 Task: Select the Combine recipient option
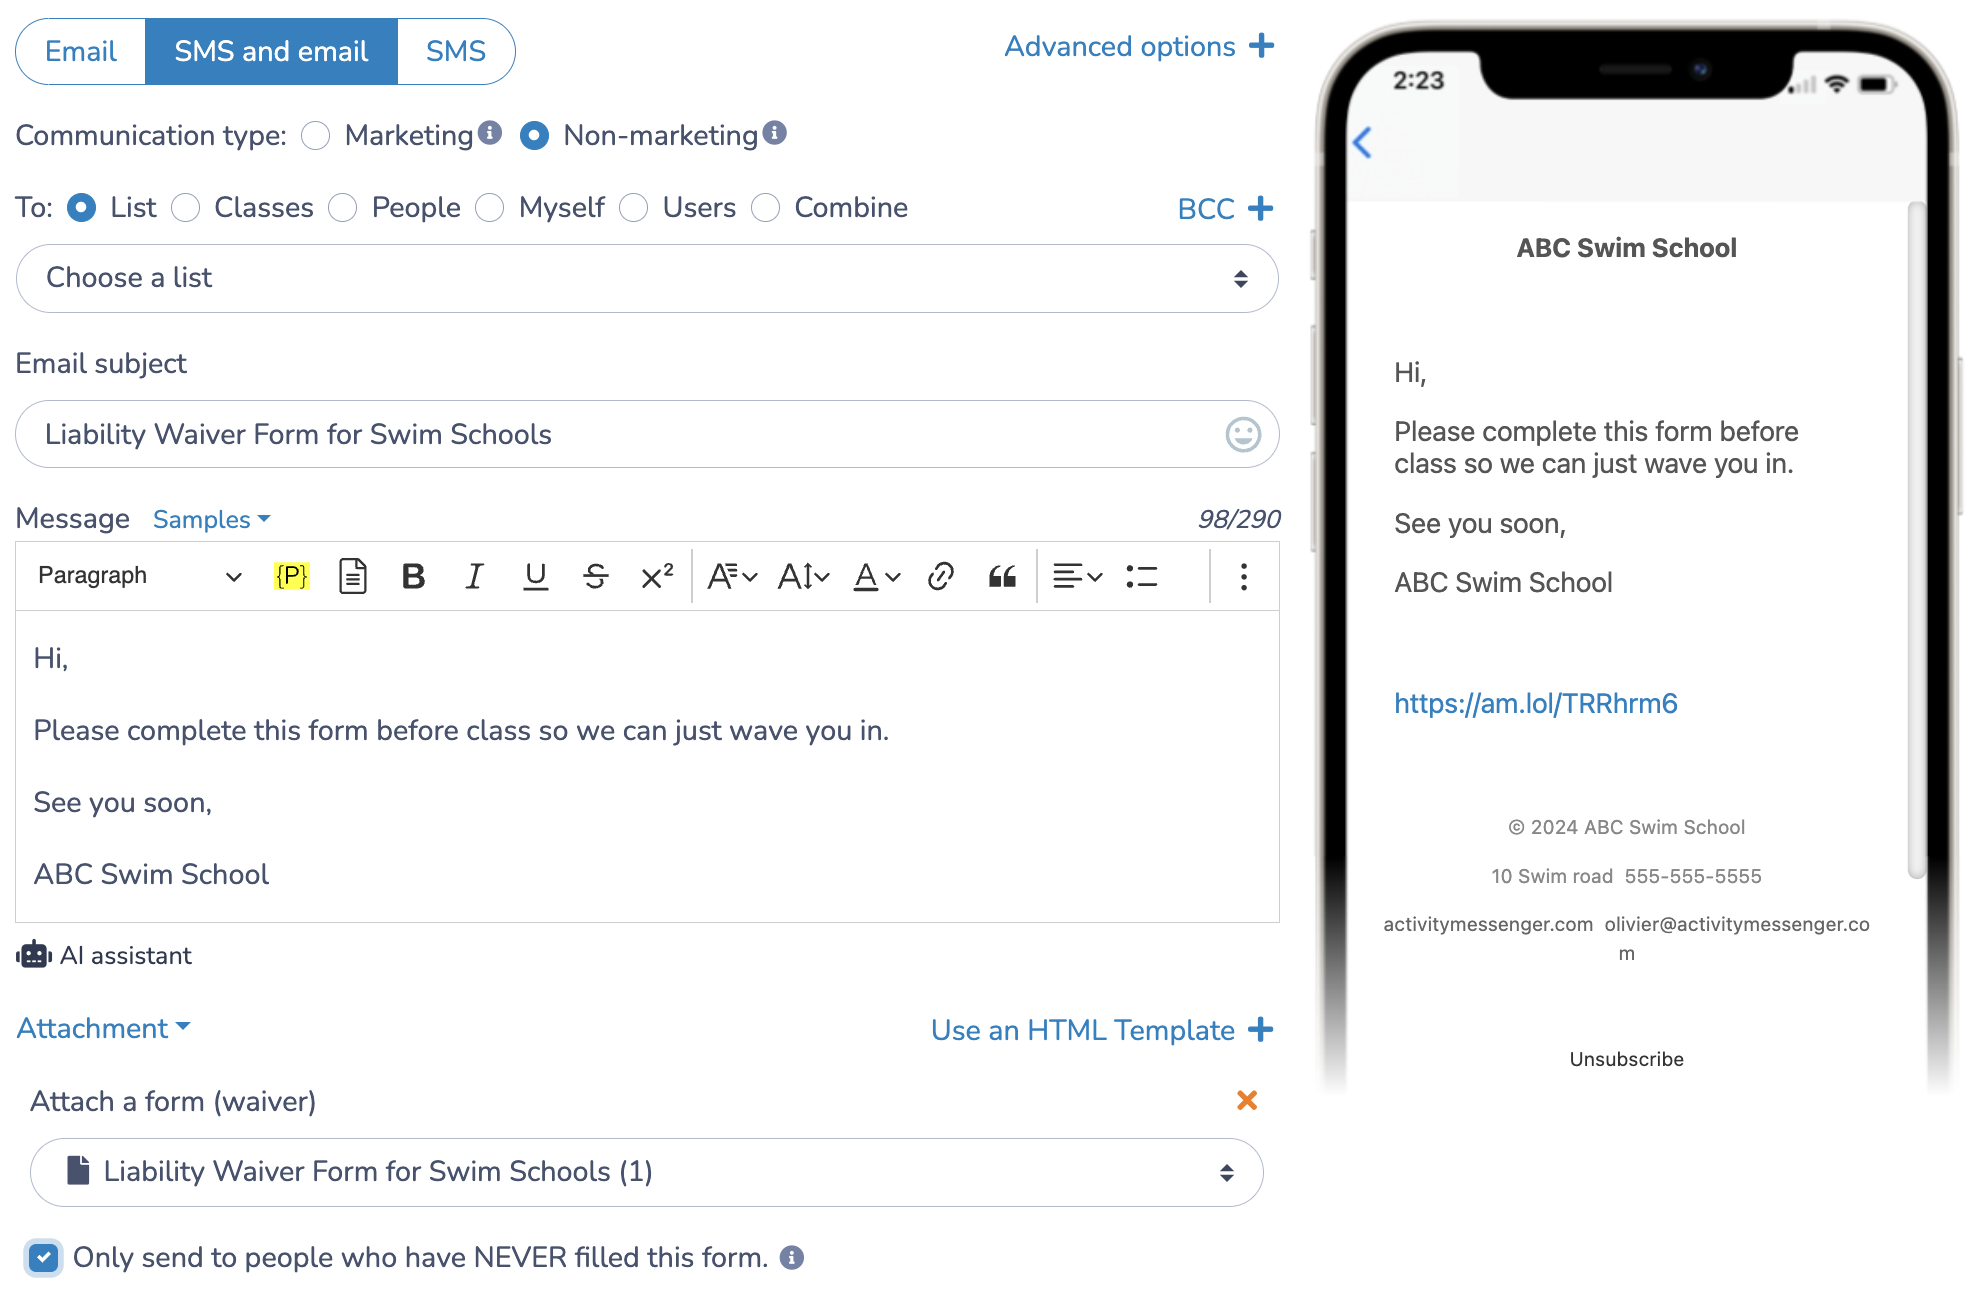pos(766,207)
